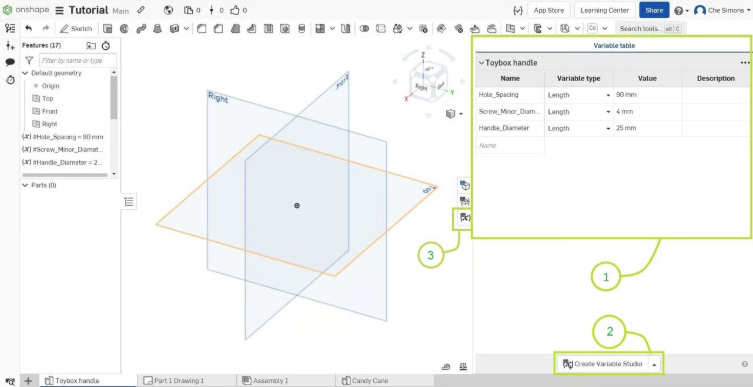Select the Draft tool
The image size is (753, 387).
pos(235,28)
